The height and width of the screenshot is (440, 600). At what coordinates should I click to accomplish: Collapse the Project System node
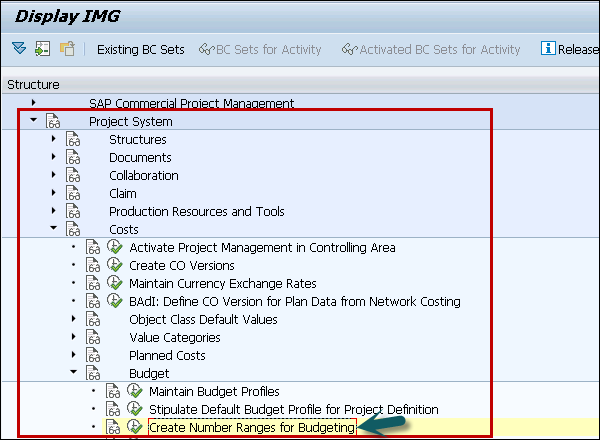(x=33, y=121)
